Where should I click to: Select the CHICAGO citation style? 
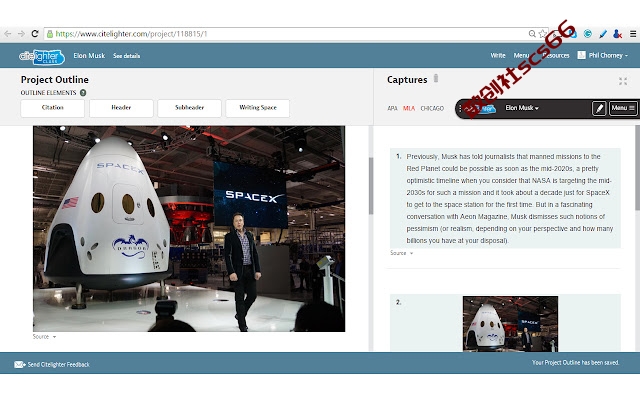pos(432,108)
